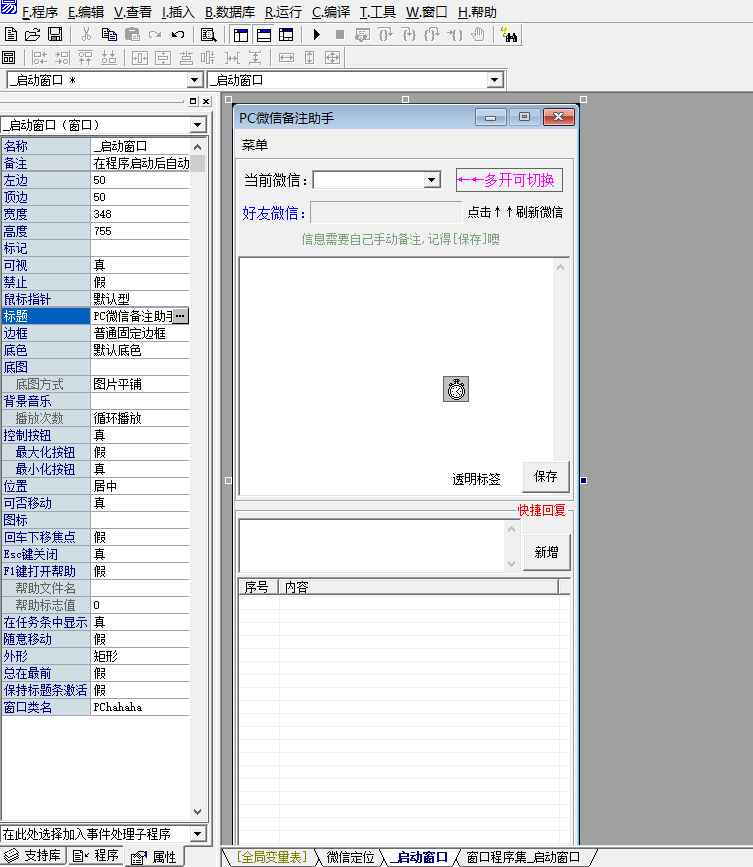The height and width of the screenshot is (867, 753).
Task: Run the program with the play icon
Action: click(317, 34)
